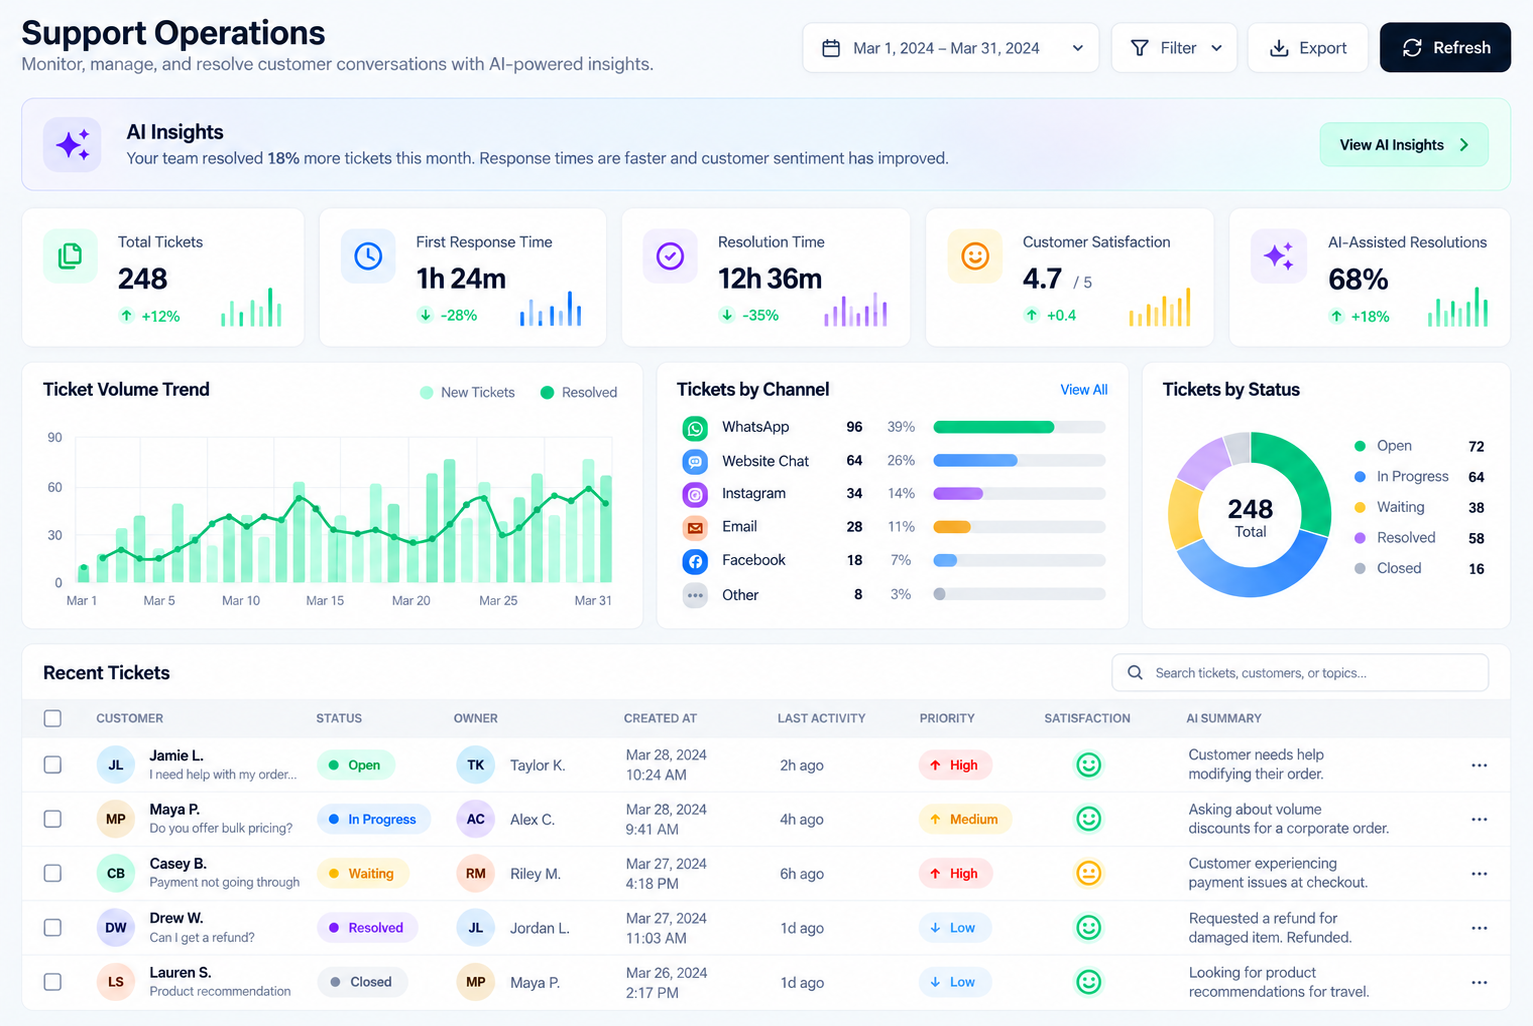This screenshot has width=1533, height=1026.
Task: Open the Mar 1 – Mar 31 date range dropdown
Action: [x=950, y=48]
